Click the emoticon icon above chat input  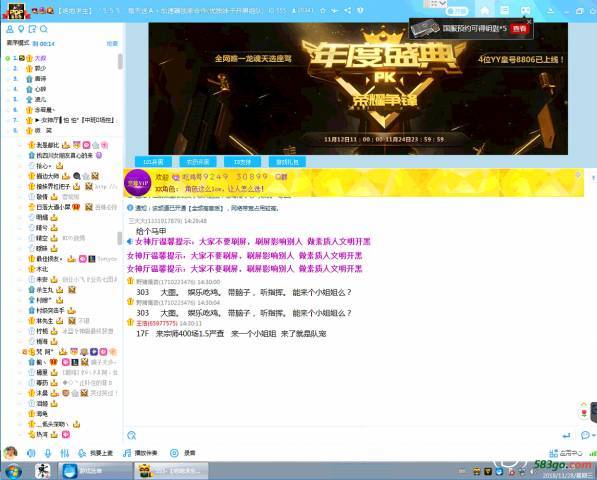(132, 435)
